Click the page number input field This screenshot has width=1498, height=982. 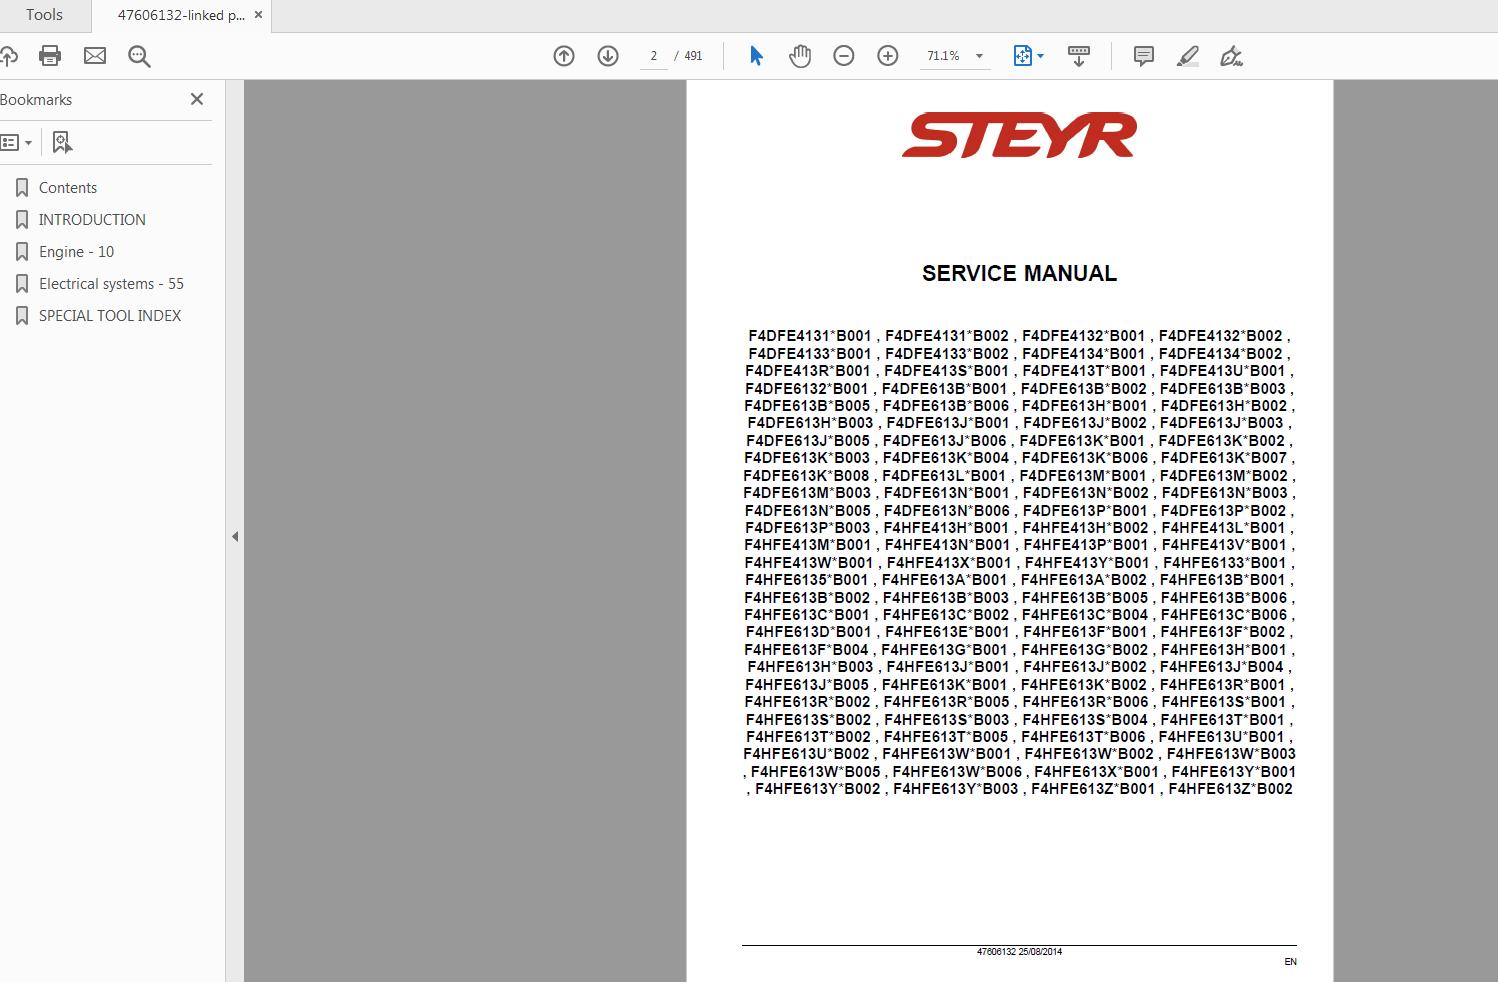(x=653, y=56)
